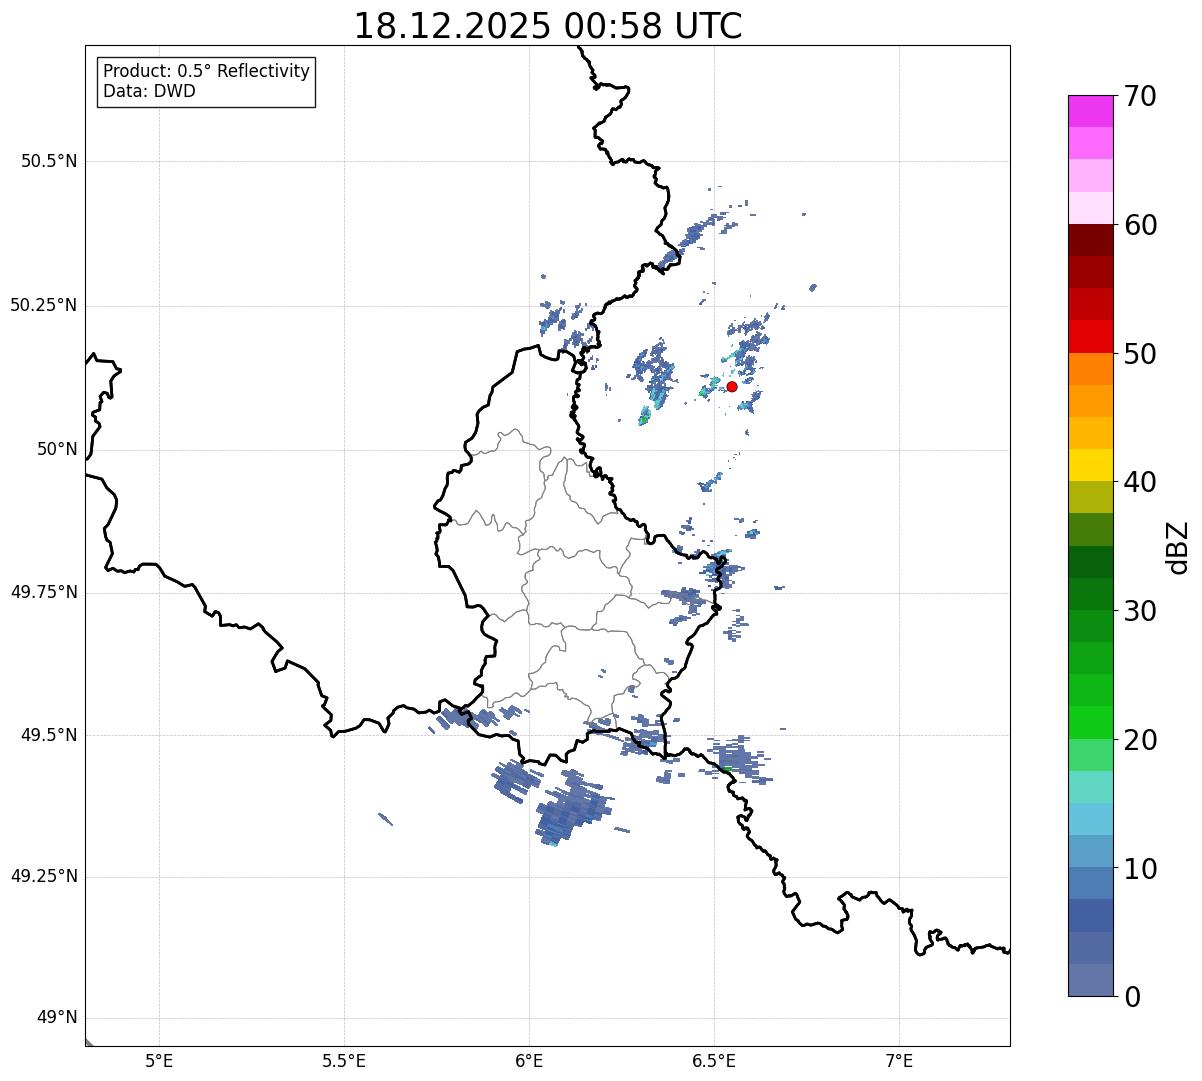
Task: Click the 50.25°N latitude label
Action: tap(43, 305)
